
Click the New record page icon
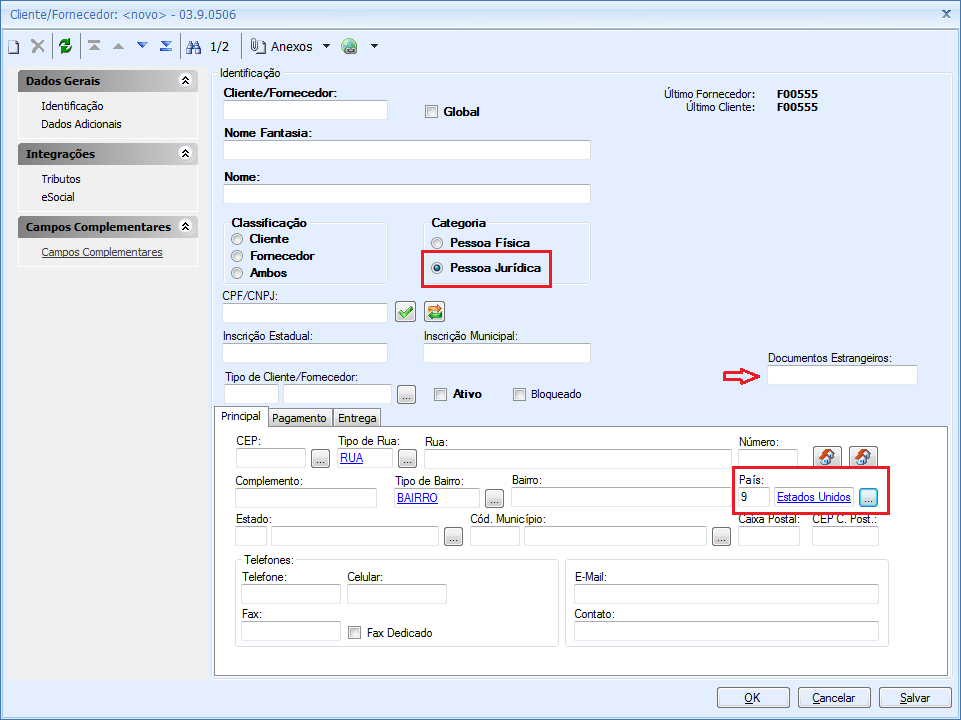click(13, 47)
